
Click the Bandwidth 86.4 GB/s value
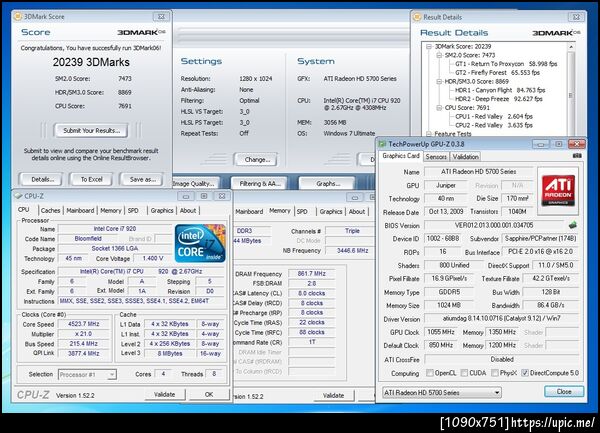tap(550, 305)
